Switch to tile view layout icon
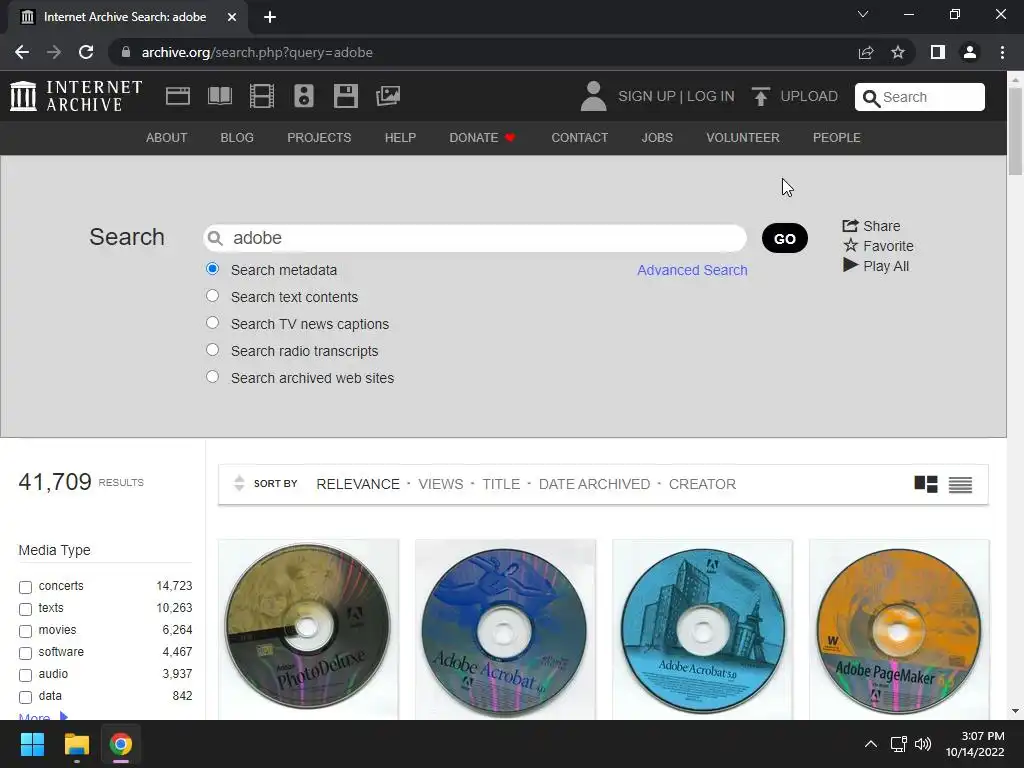Viewport: 1024px width, 768px height. [x=925, y=484]
